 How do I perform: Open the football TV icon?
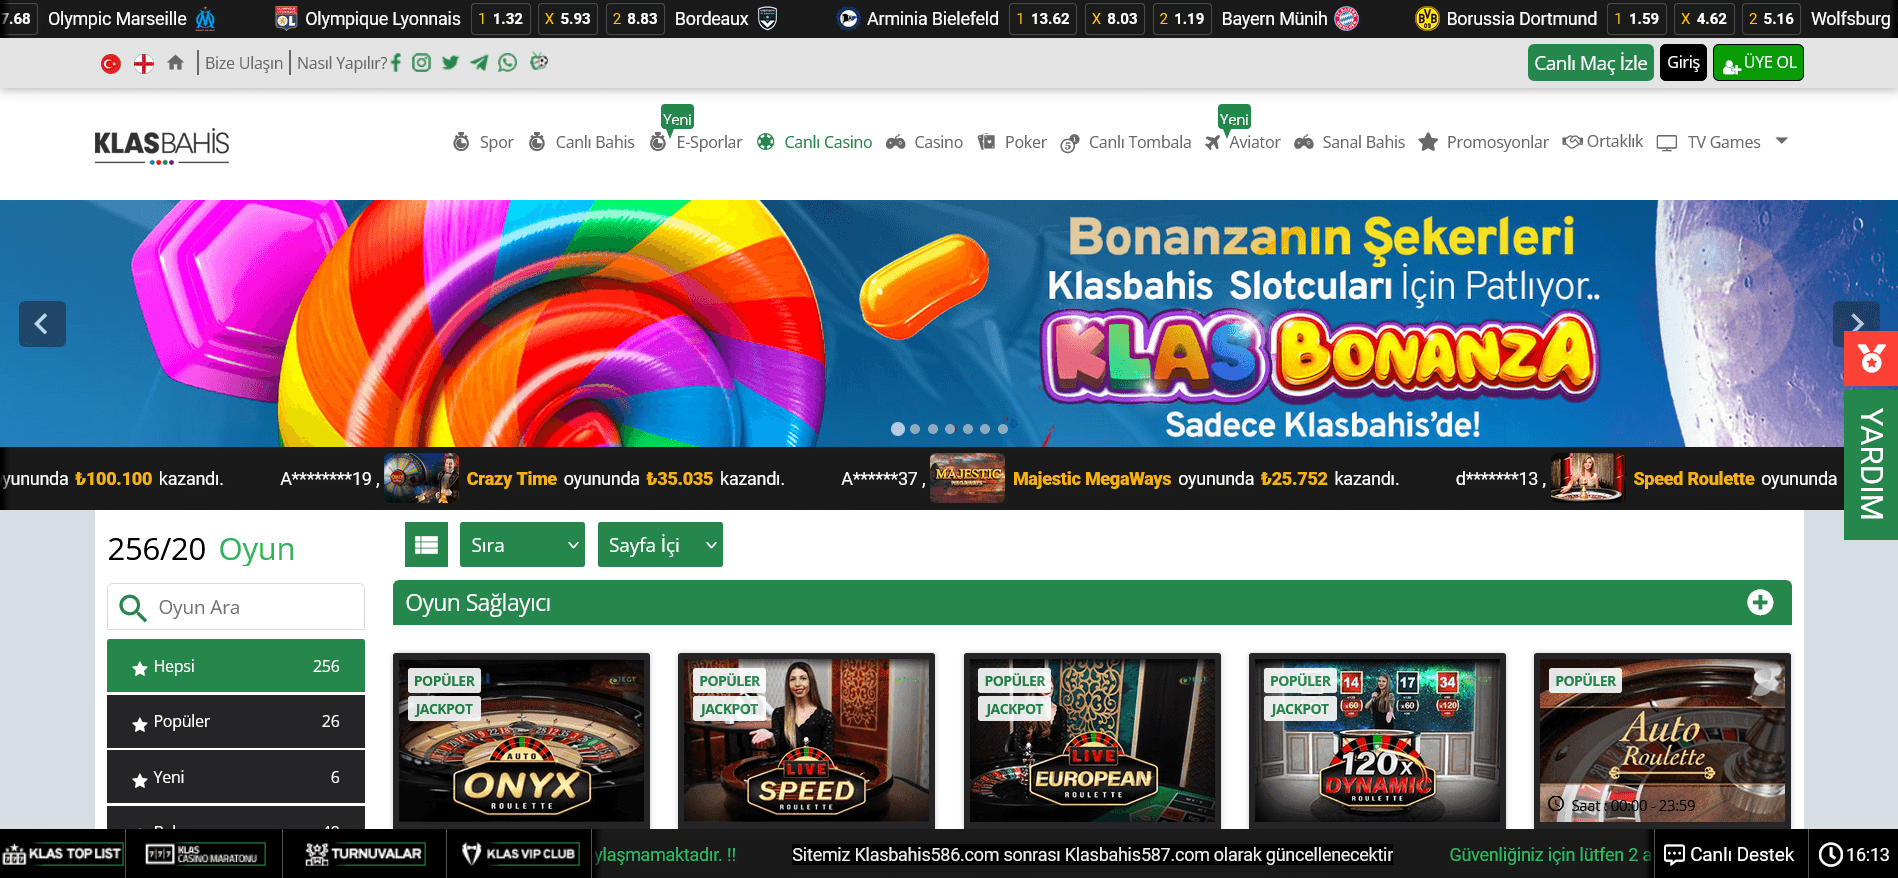click(x=539, y=62)
